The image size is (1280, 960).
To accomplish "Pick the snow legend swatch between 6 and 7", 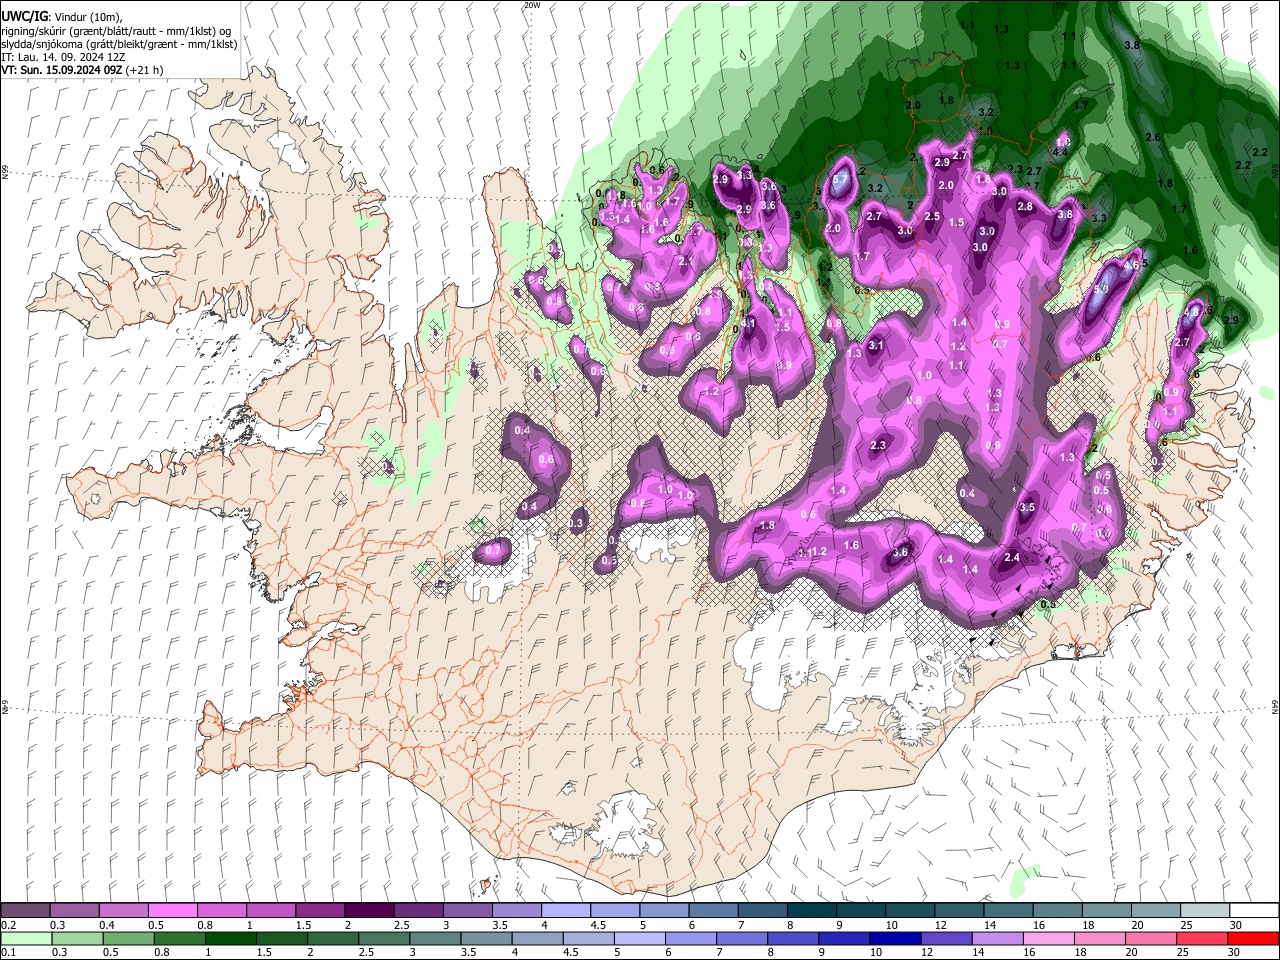I will click(713, 910).
